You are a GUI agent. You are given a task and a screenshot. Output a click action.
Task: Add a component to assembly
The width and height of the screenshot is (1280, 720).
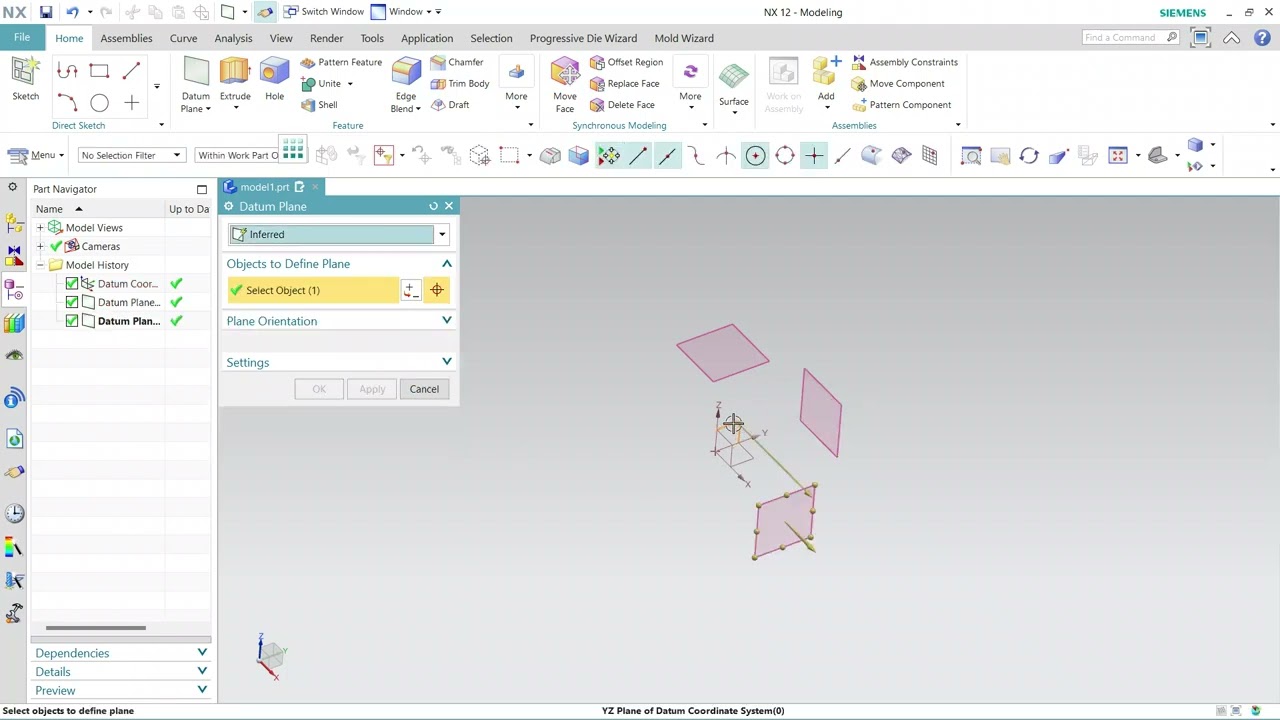826,80
